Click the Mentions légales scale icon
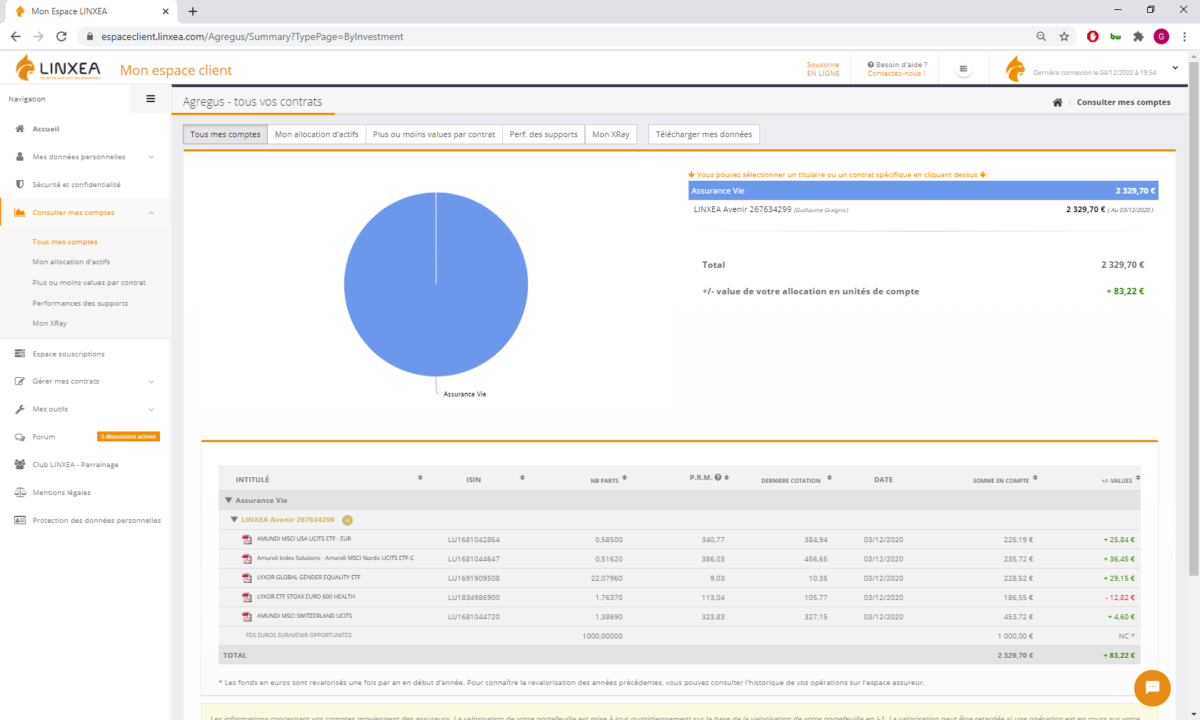Image resolution: width=1200 pixels, height=720 pixels. point(20,492)
